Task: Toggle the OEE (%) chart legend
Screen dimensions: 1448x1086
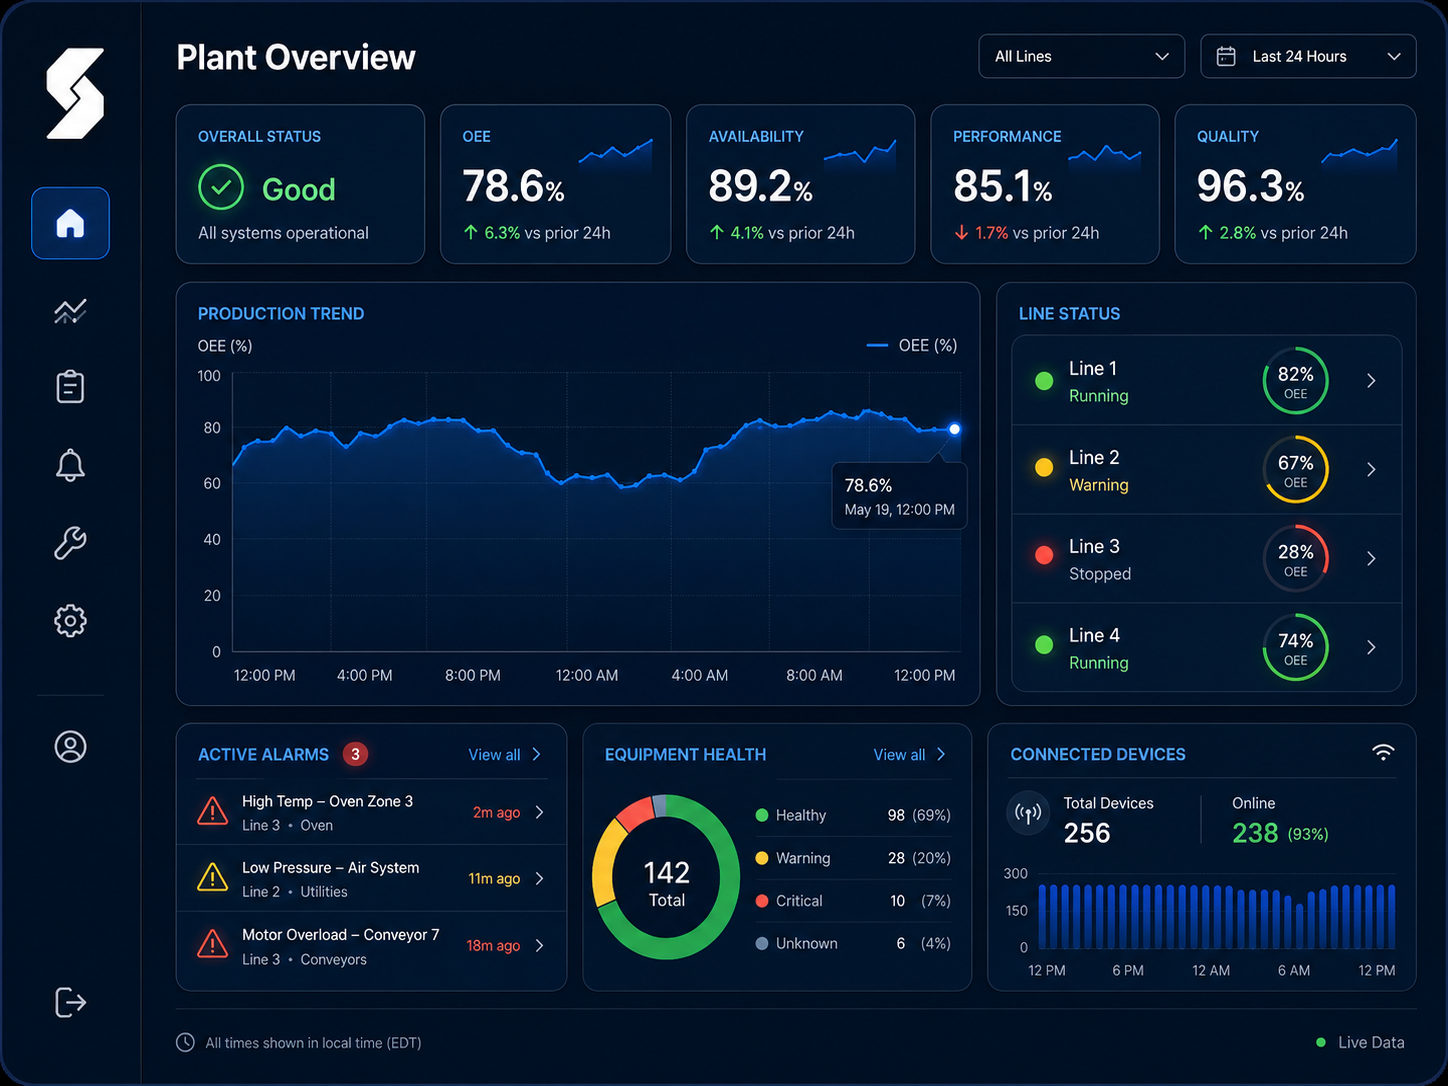Action: point(912,345)
